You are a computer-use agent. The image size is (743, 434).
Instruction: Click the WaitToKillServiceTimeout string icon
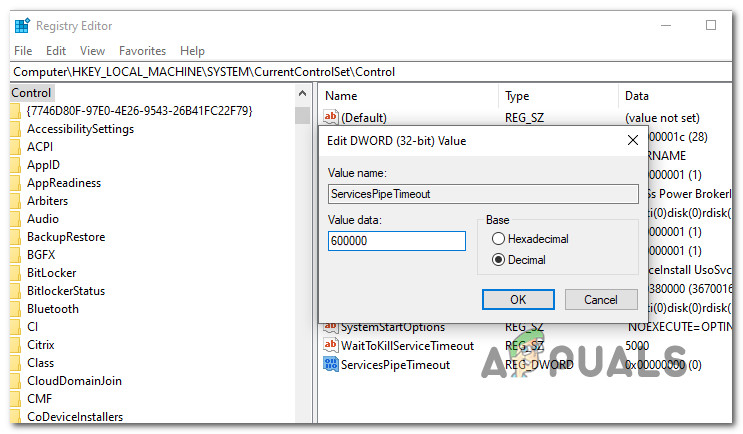point(331,345)
